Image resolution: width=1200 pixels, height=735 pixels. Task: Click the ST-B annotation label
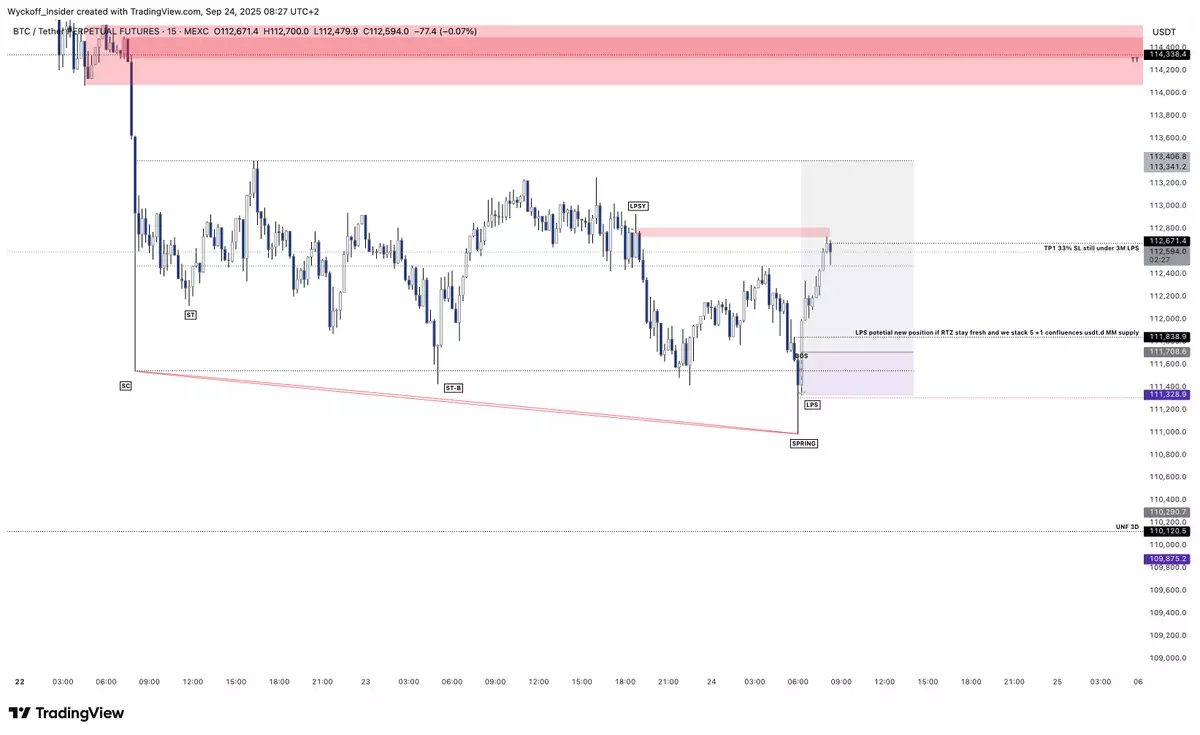453,386
